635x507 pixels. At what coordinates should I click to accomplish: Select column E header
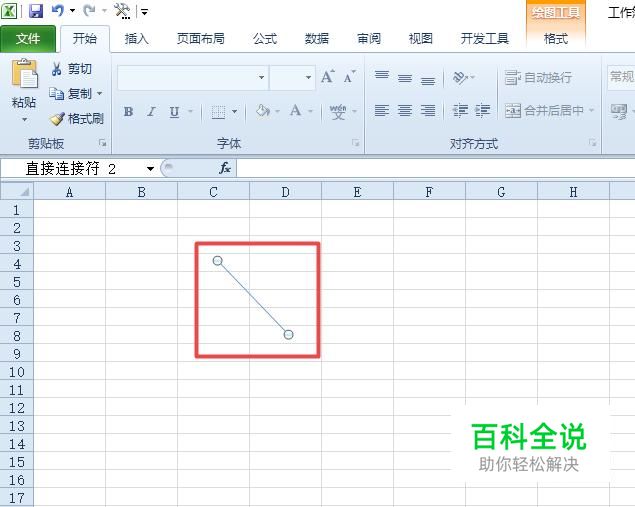[x=357, y=192]
